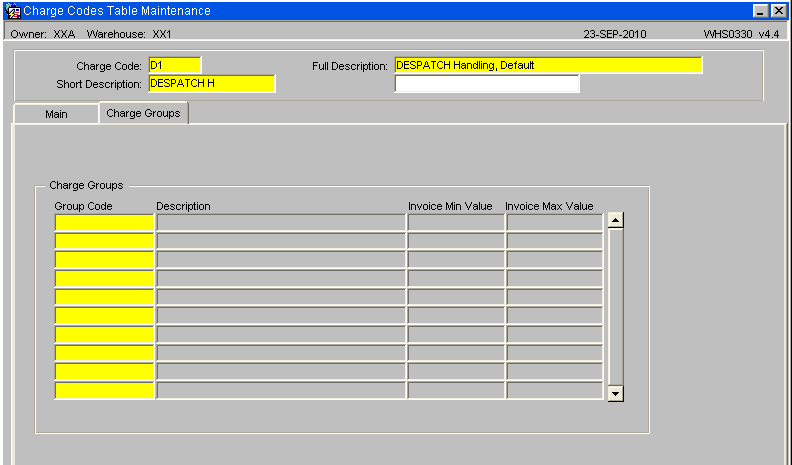Click the first row Description cell

pos(281,223)
